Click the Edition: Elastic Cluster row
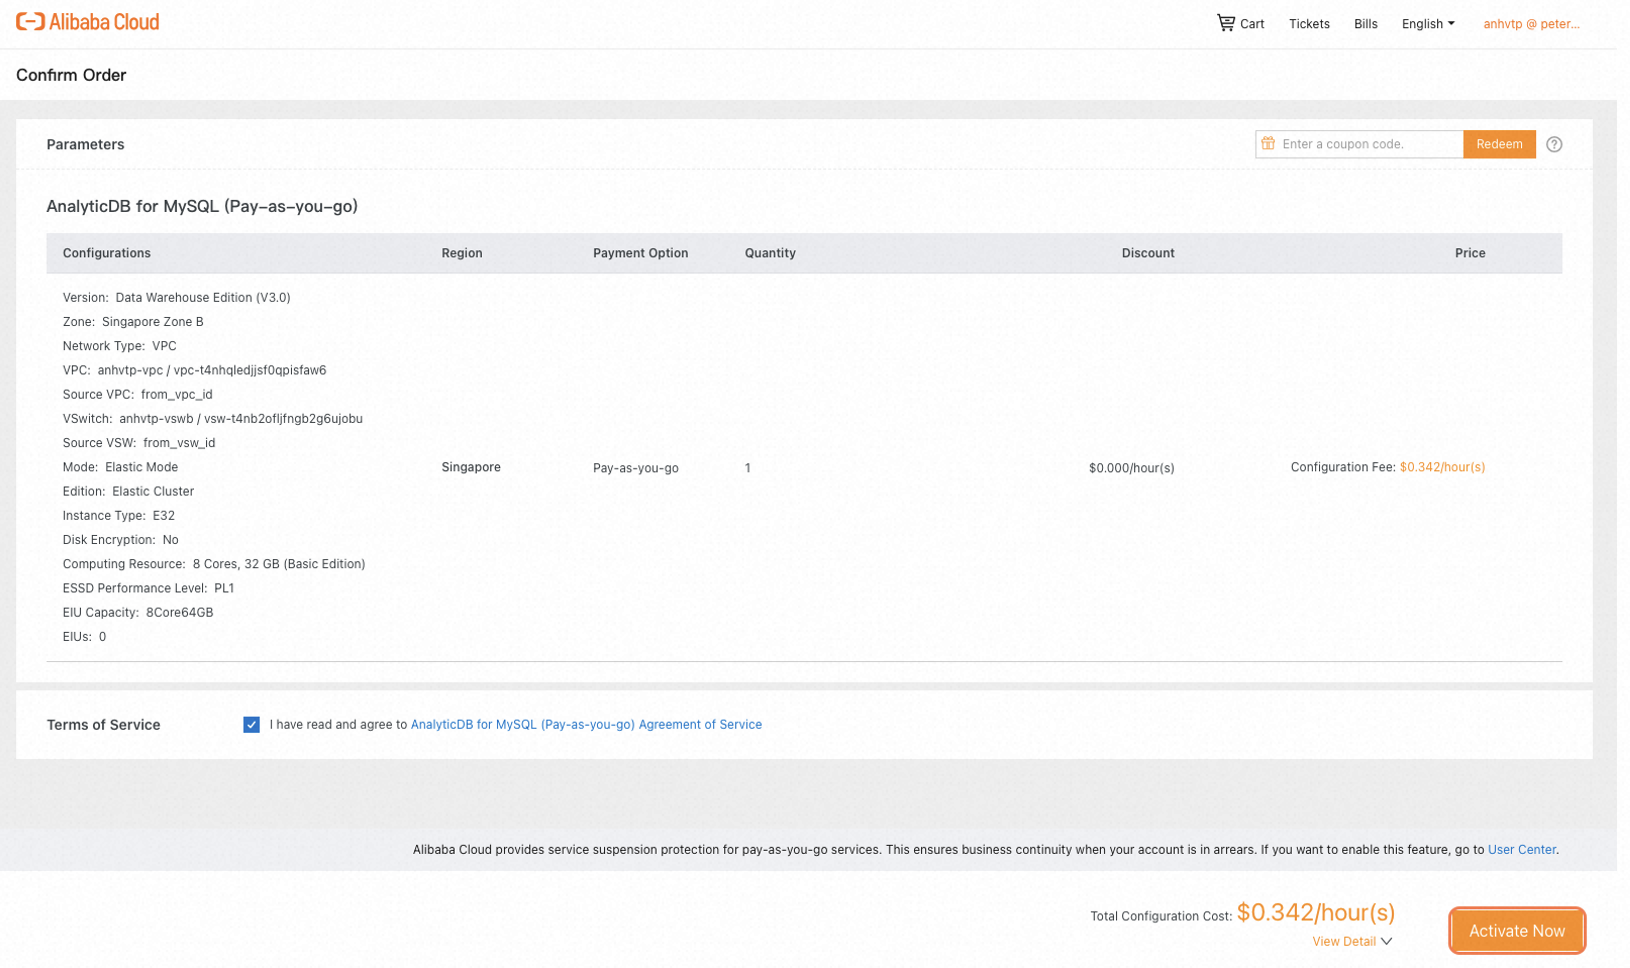 (128, 492)
